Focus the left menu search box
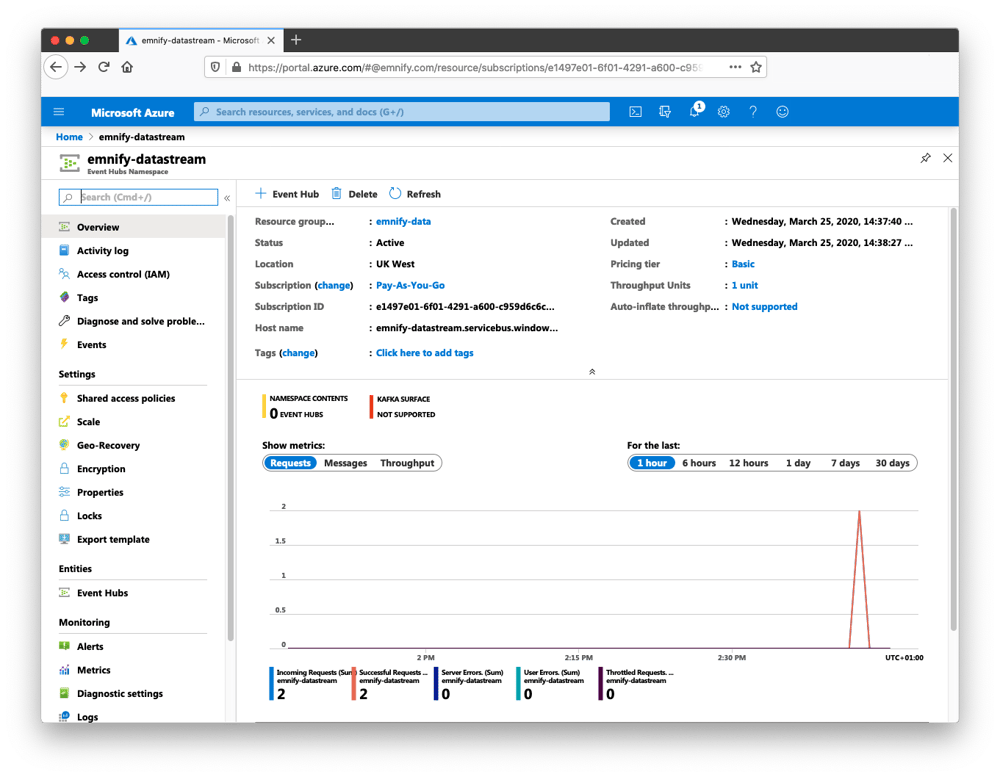Screen dimensions: 1000x777 point(138,197)
